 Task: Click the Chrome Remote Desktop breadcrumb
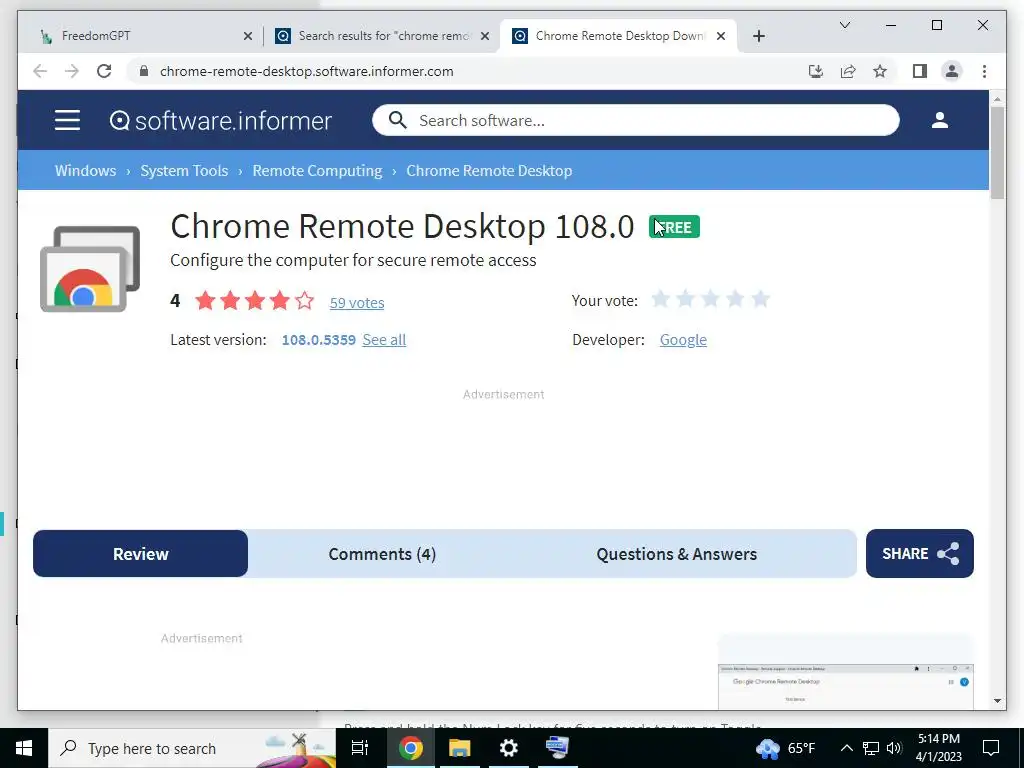click(489, 170)
